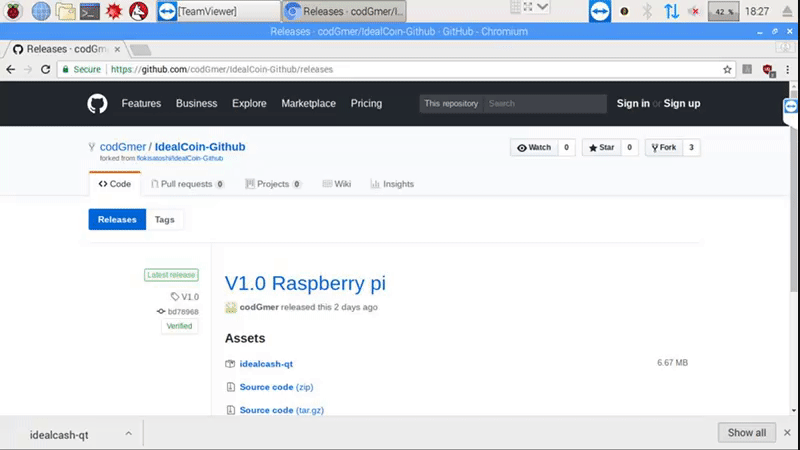Click the Releases button
The width and height of the screenshot is (800, 450).
pyautogui.click(x=117, y=219)
